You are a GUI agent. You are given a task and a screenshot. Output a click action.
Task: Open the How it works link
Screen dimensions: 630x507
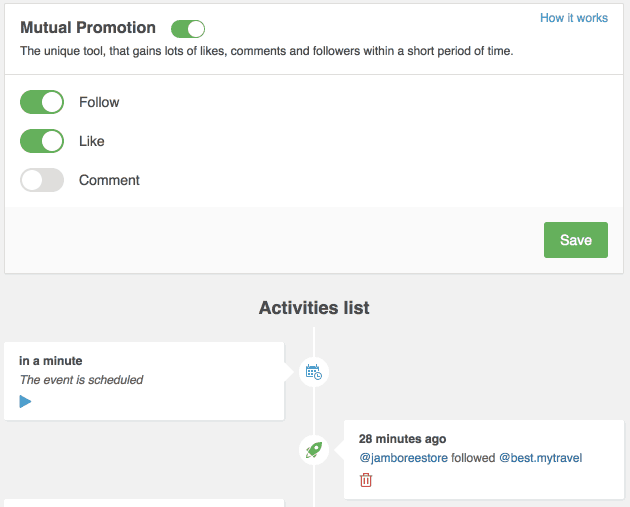(x=573, y=18)
